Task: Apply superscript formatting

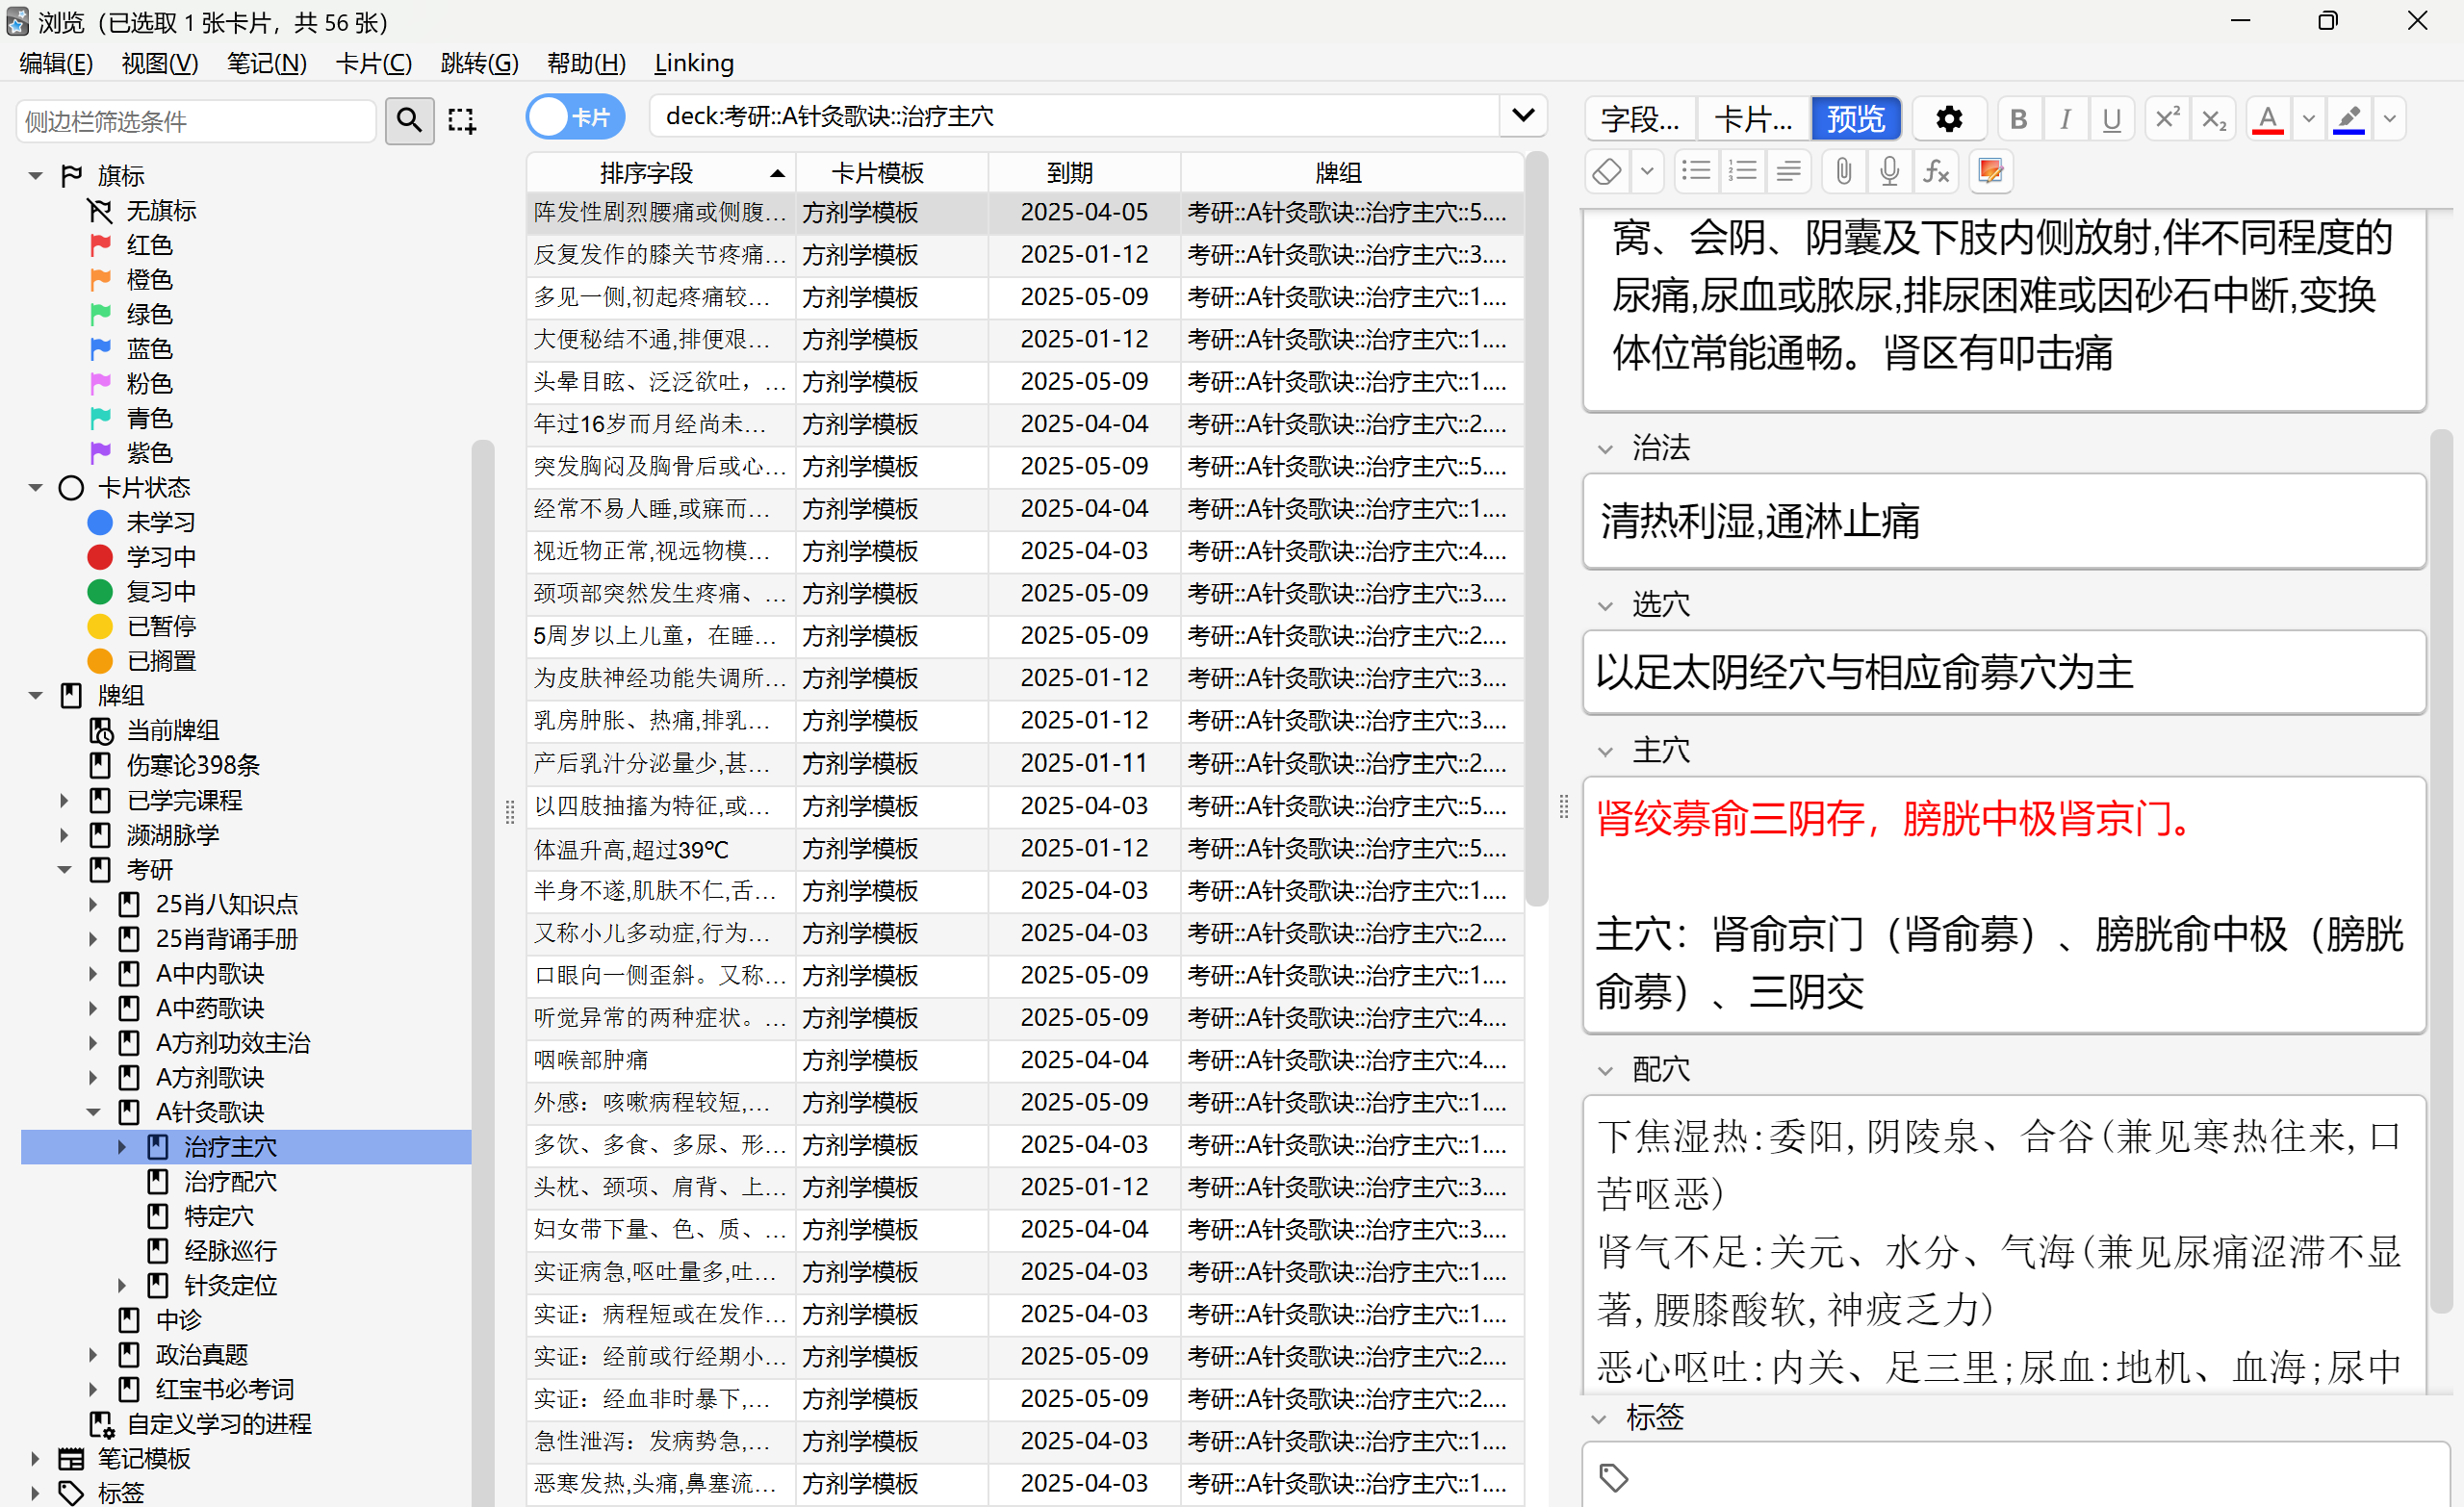Action: coord(2166,119)
